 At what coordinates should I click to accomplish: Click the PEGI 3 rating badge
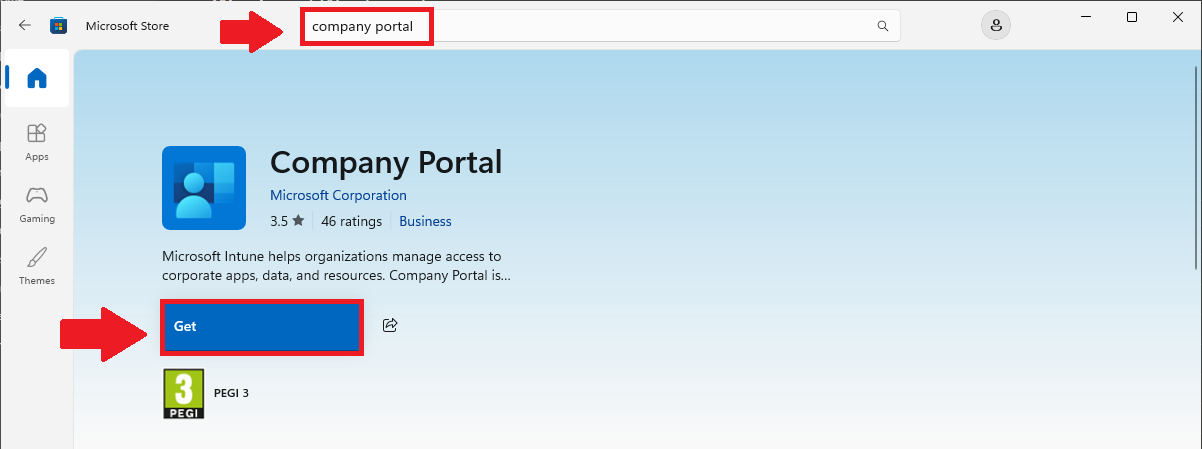coord(183,394)
